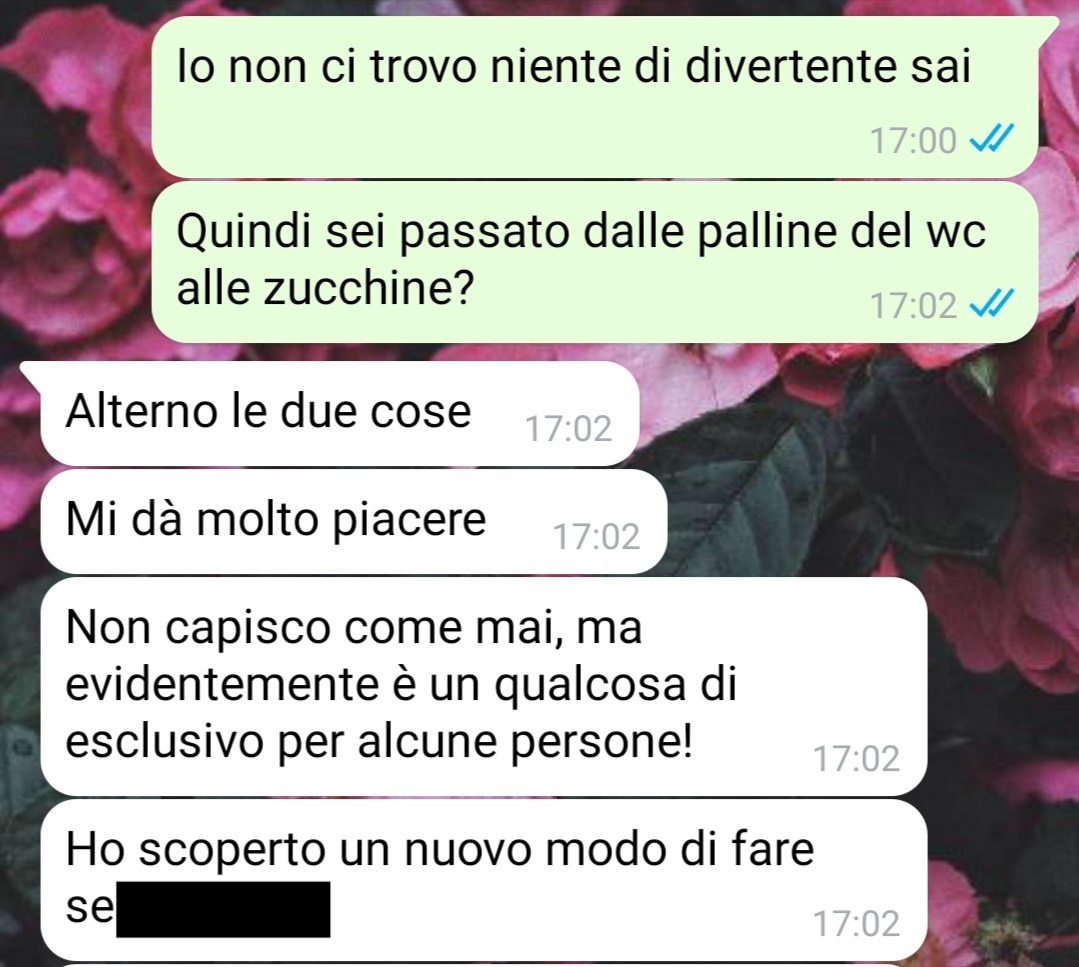Viewport: 1079px width, 967px height.
Task: Tap the blue double-check on the zucchine message
Action: (x=990, y=304)
